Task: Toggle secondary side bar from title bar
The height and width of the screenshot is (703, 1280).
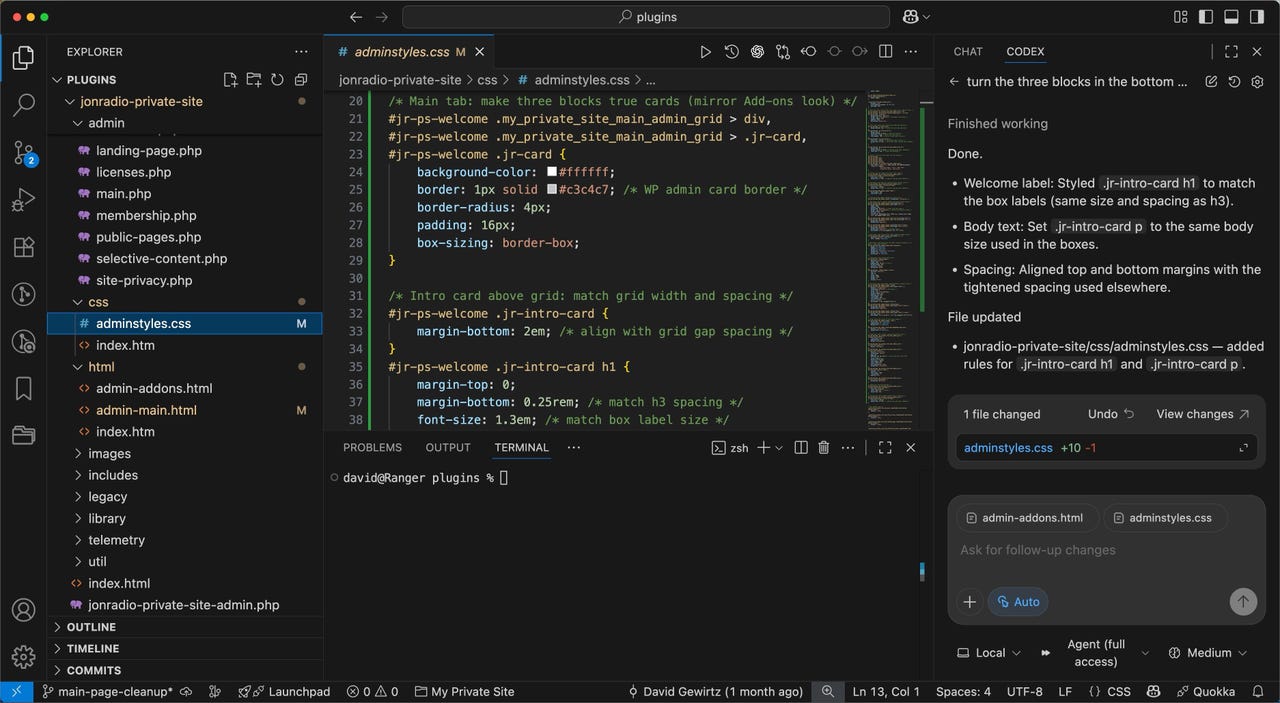Action: (x=1256, y=17)
